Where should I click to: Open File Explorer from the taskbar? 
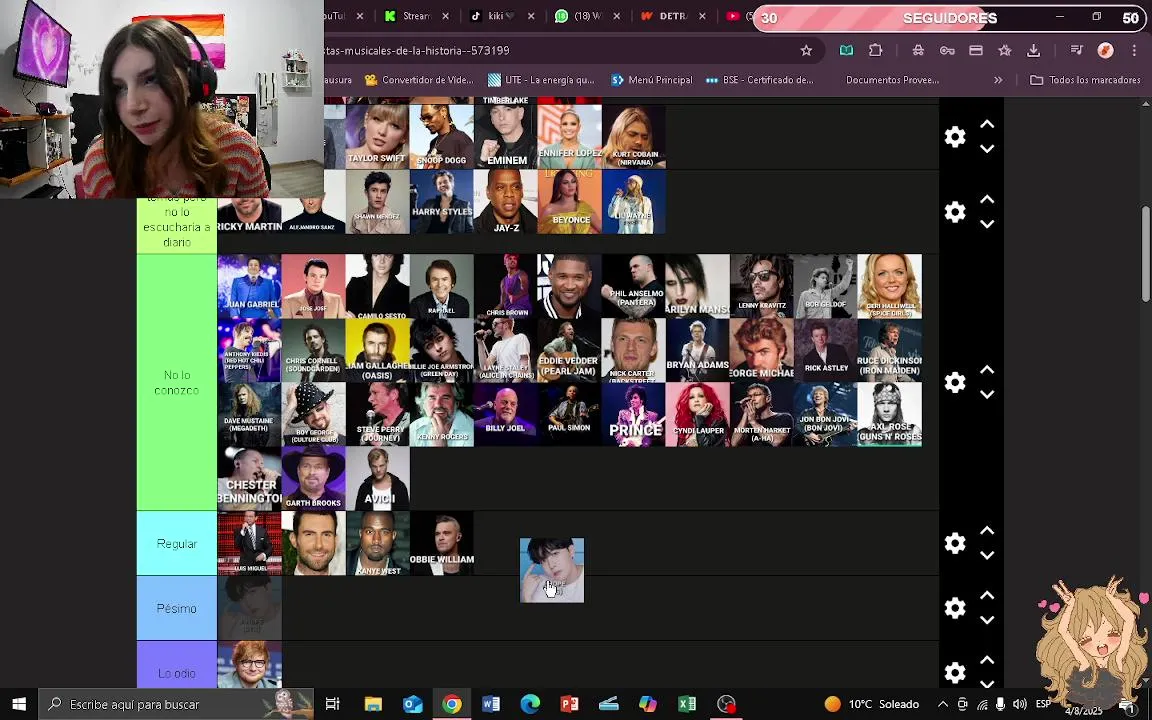point(373,704)
